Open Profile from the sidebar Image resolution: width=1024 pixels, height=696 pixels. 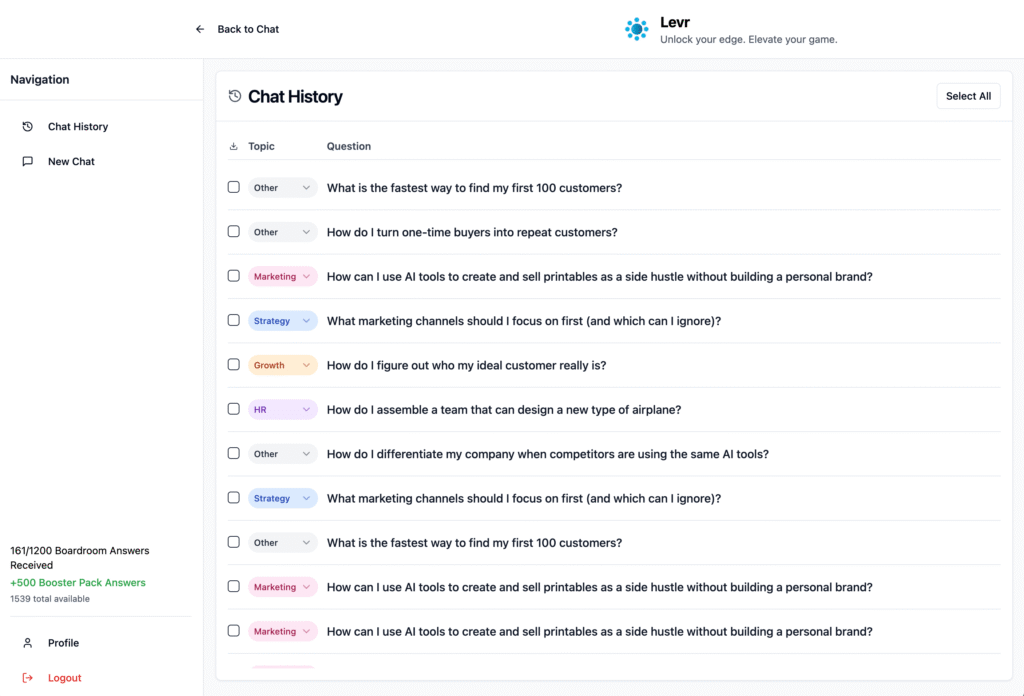click(63, 643)
